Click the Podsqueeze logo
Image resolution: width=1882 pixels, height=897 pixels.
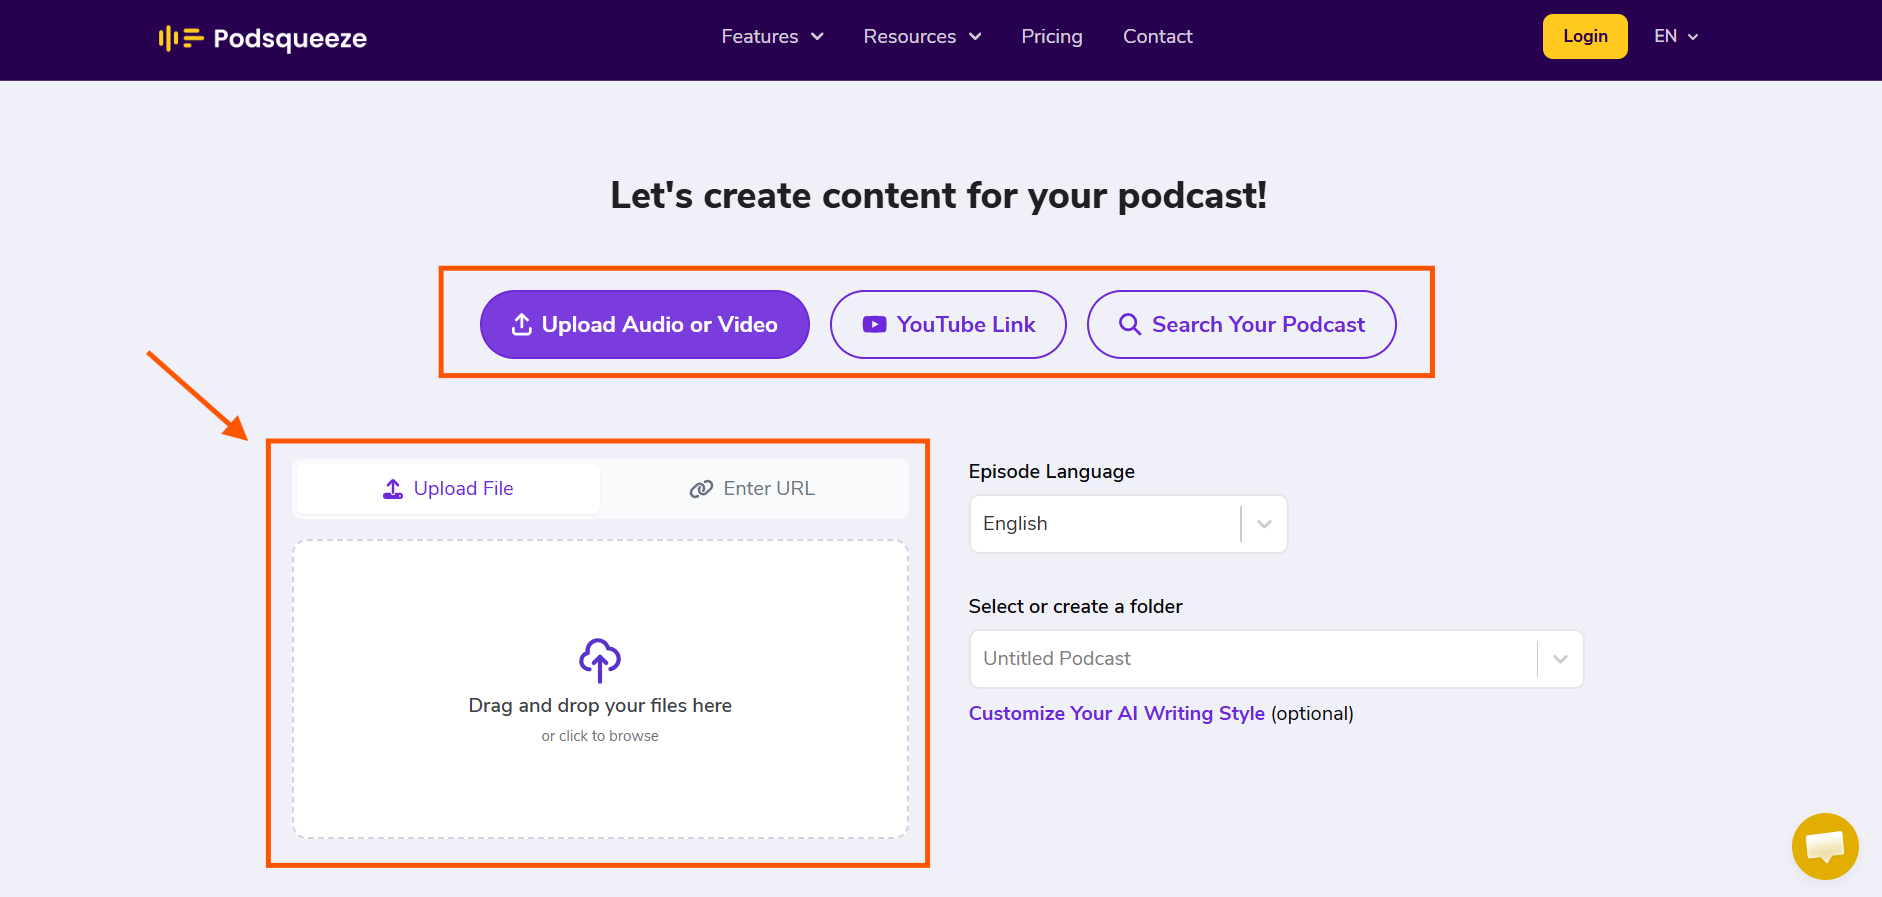tap(262, 38)
